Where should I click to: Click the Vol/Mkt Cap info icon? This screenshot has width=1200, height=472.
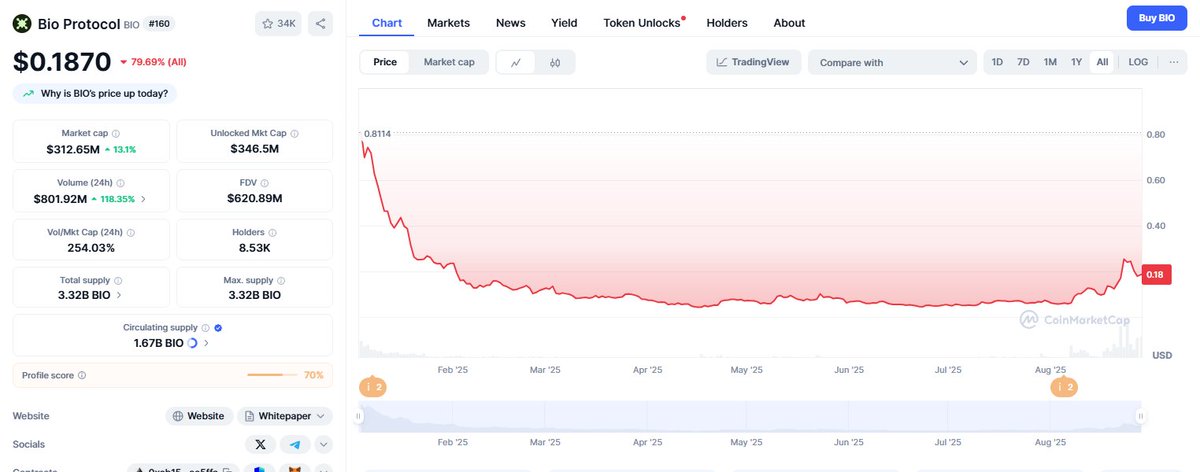(131, 232)
